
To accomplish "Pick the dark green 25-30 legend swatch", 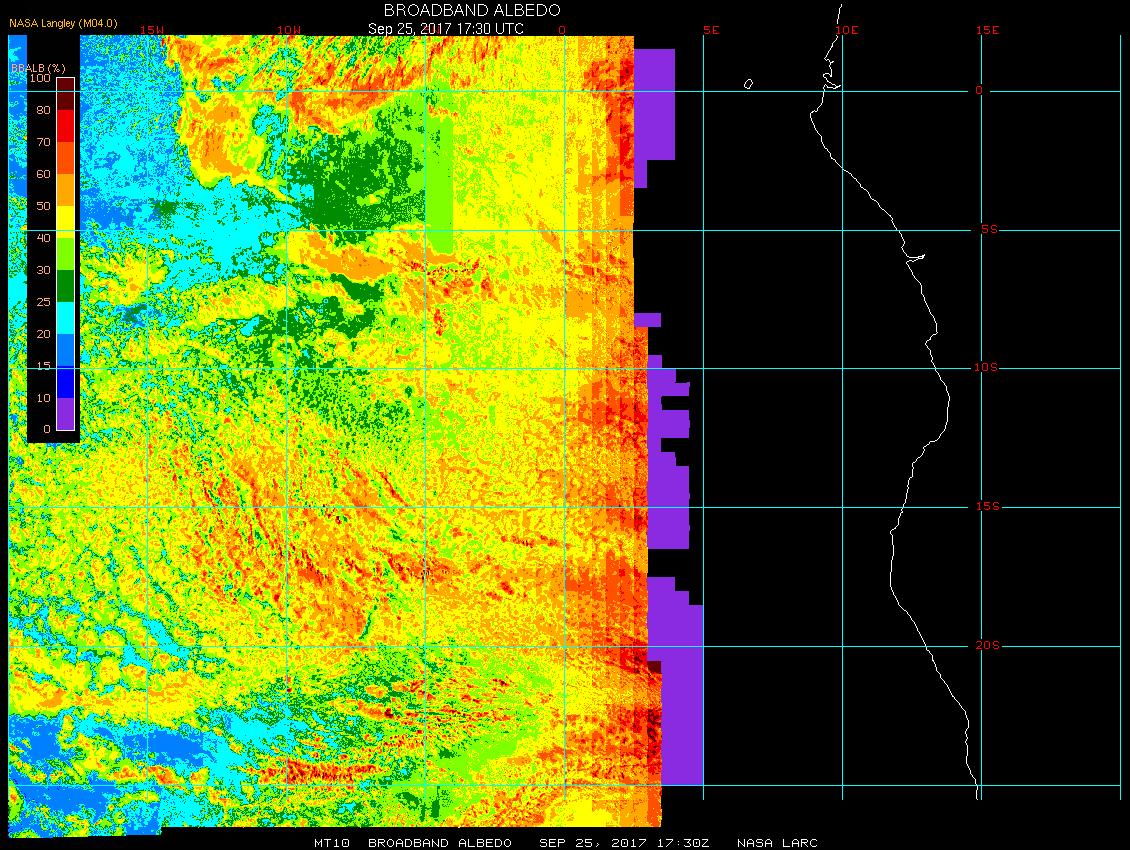I will point(66,286).
